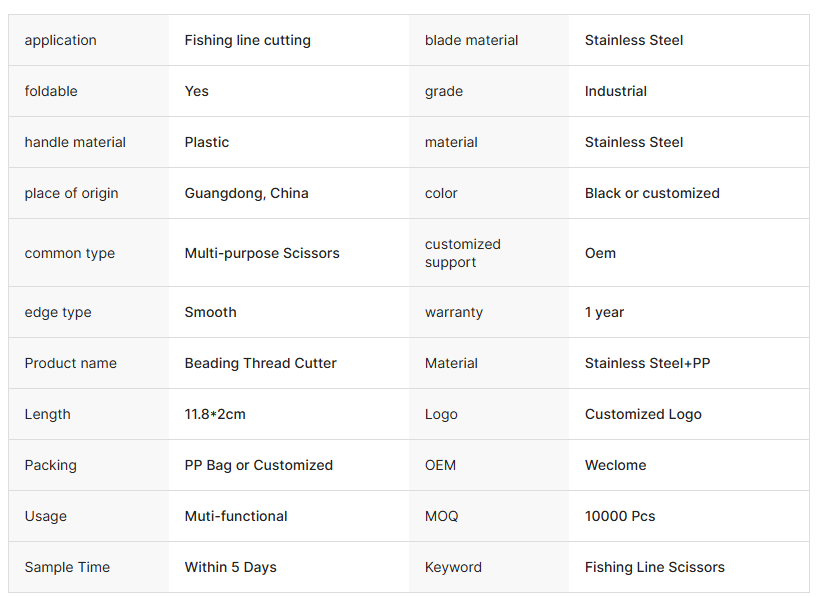This screenshot has height=597, width=817.
Task: Select the 'blade material' label cell
Action: 471,40
